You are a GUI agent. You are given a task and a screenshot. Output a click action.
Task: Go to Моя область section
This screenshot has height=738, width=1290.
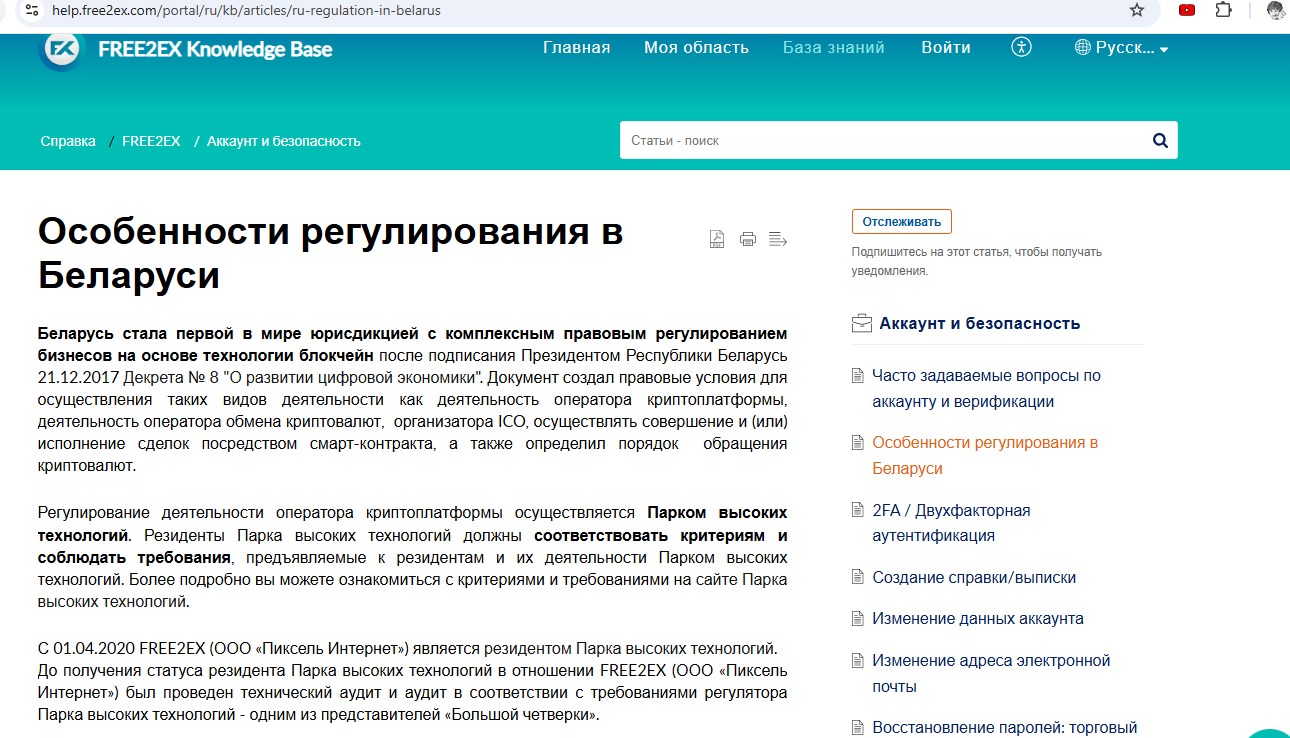(x=696, y=48)
